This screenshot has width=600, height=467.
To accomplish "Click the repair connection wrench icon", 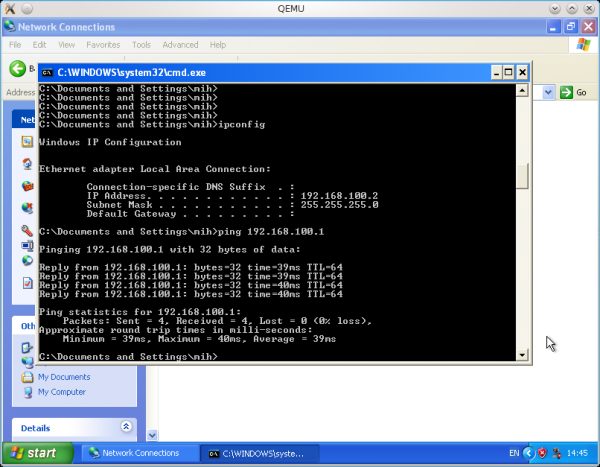I will click(27, 230).
